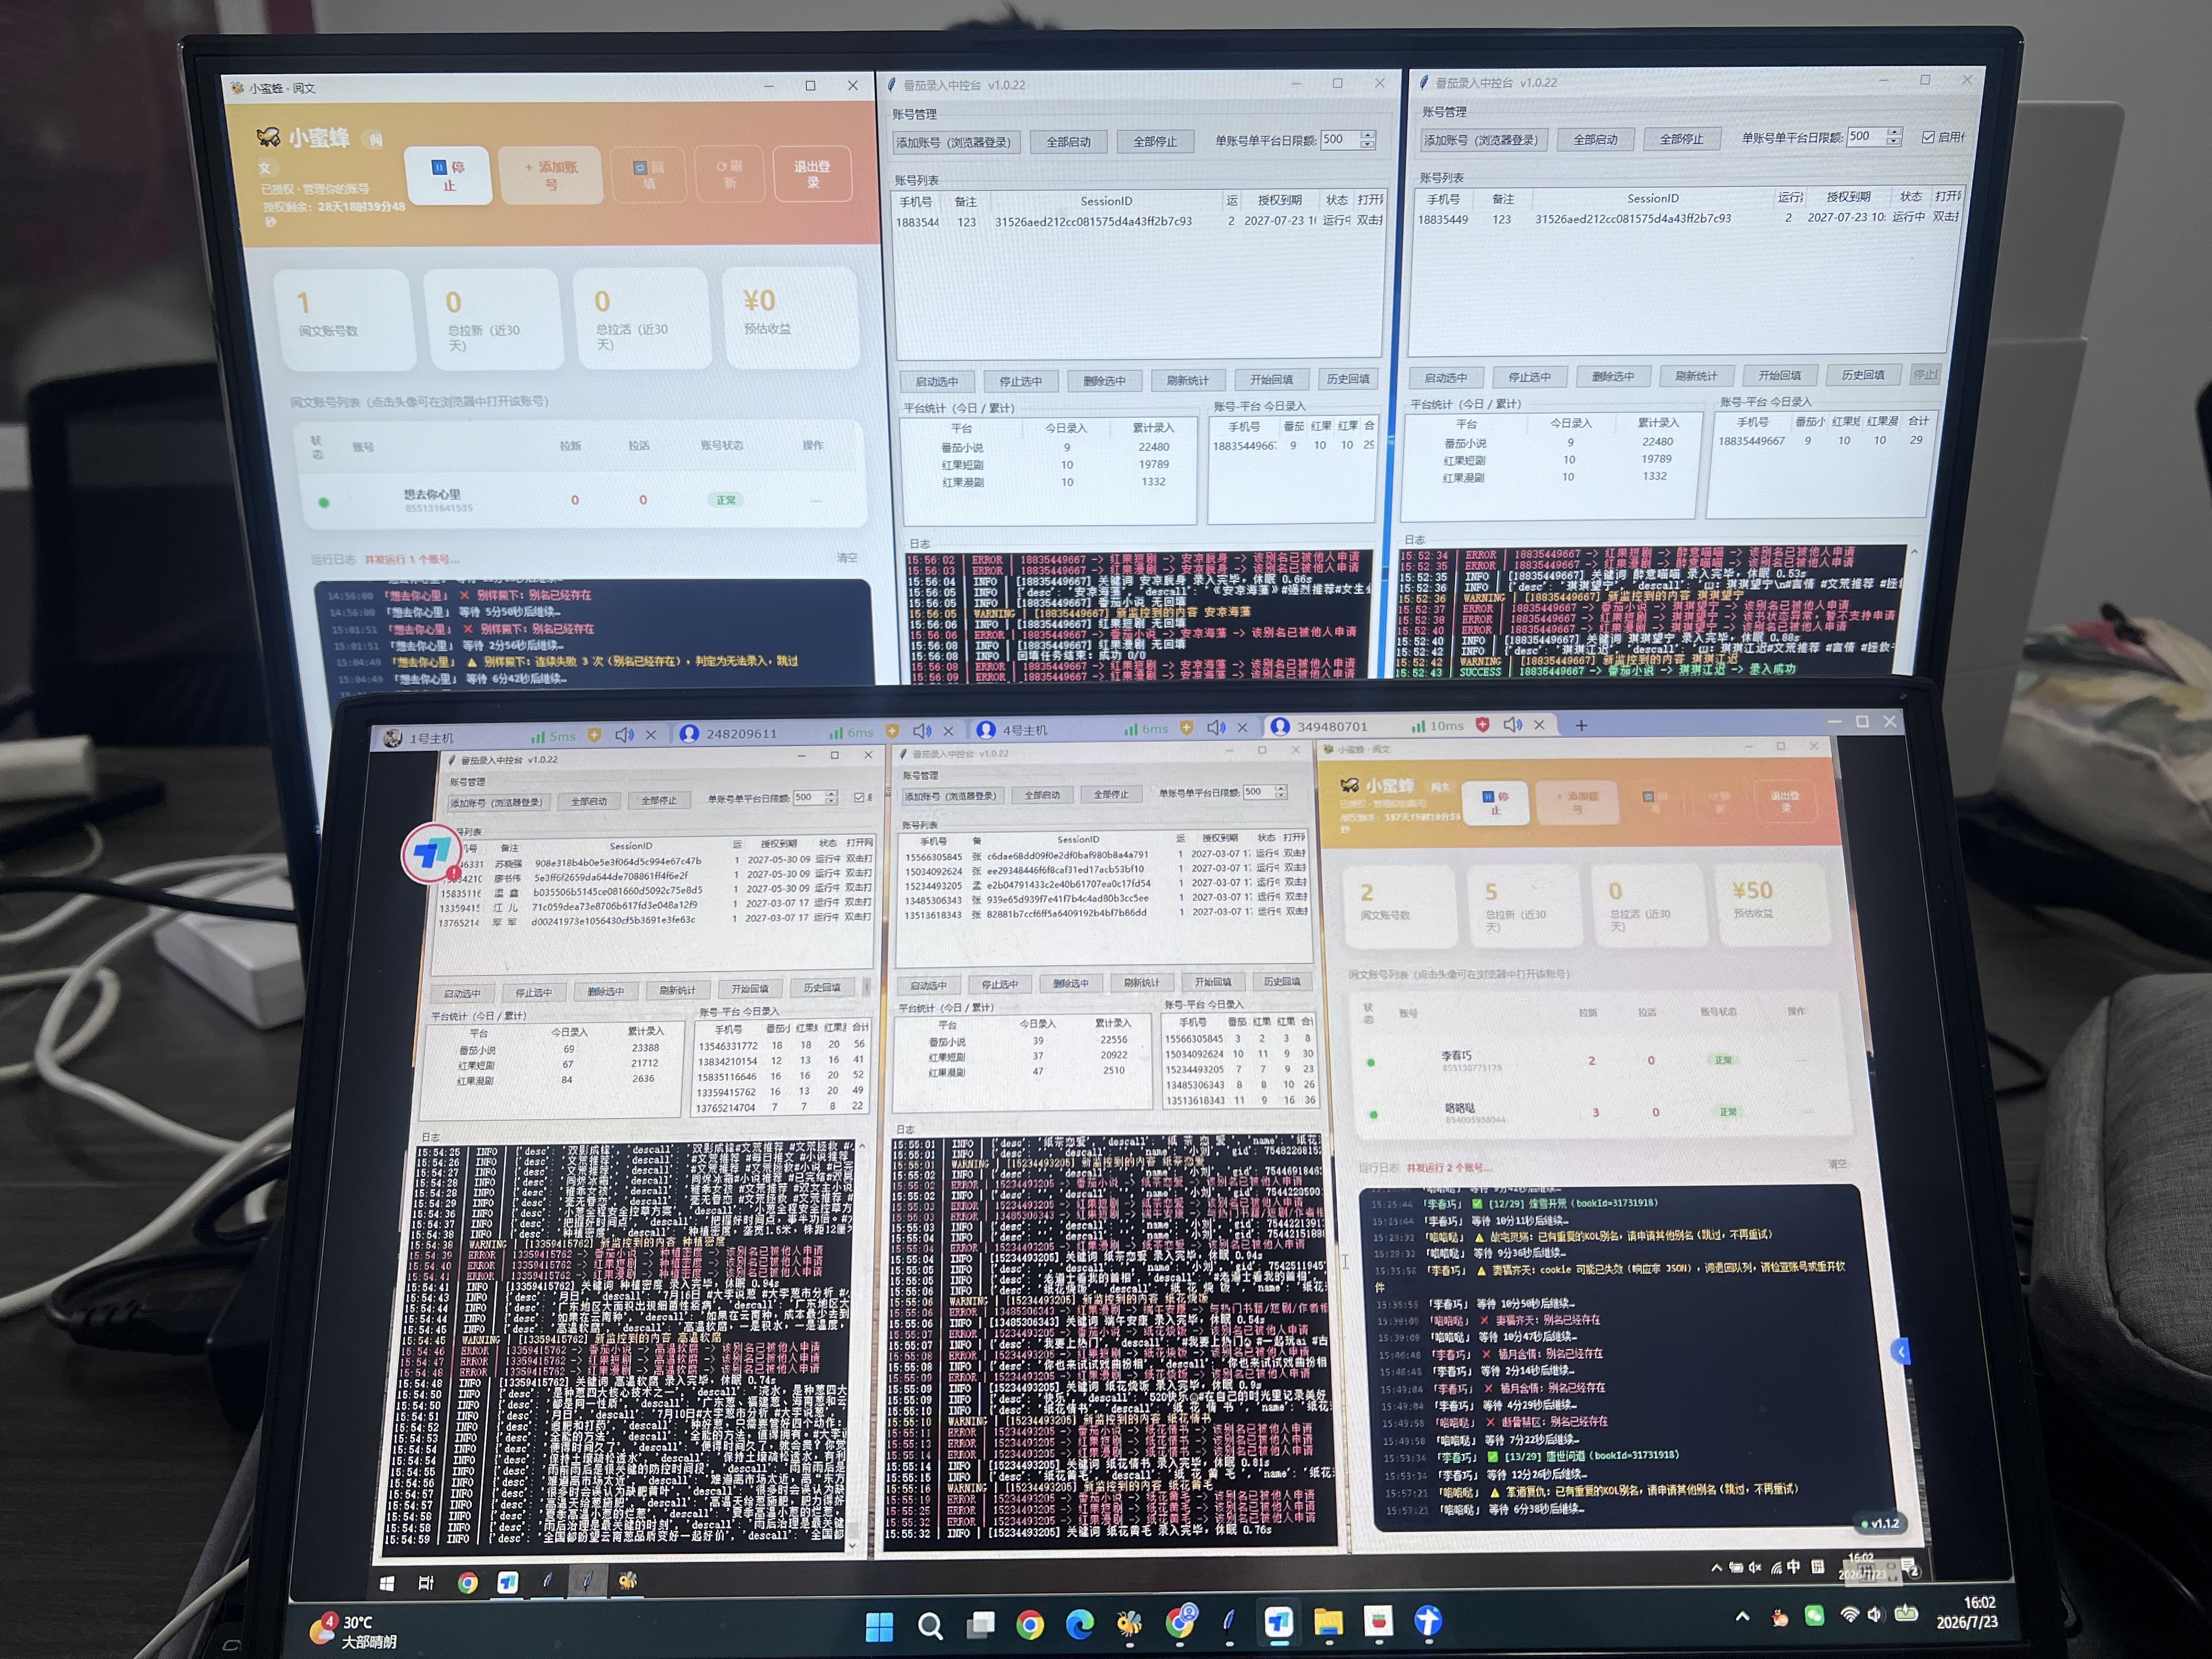Click 历史回填 in the remote middle 番茄 window
2212x1659 pixels.
click(1281, 982)
